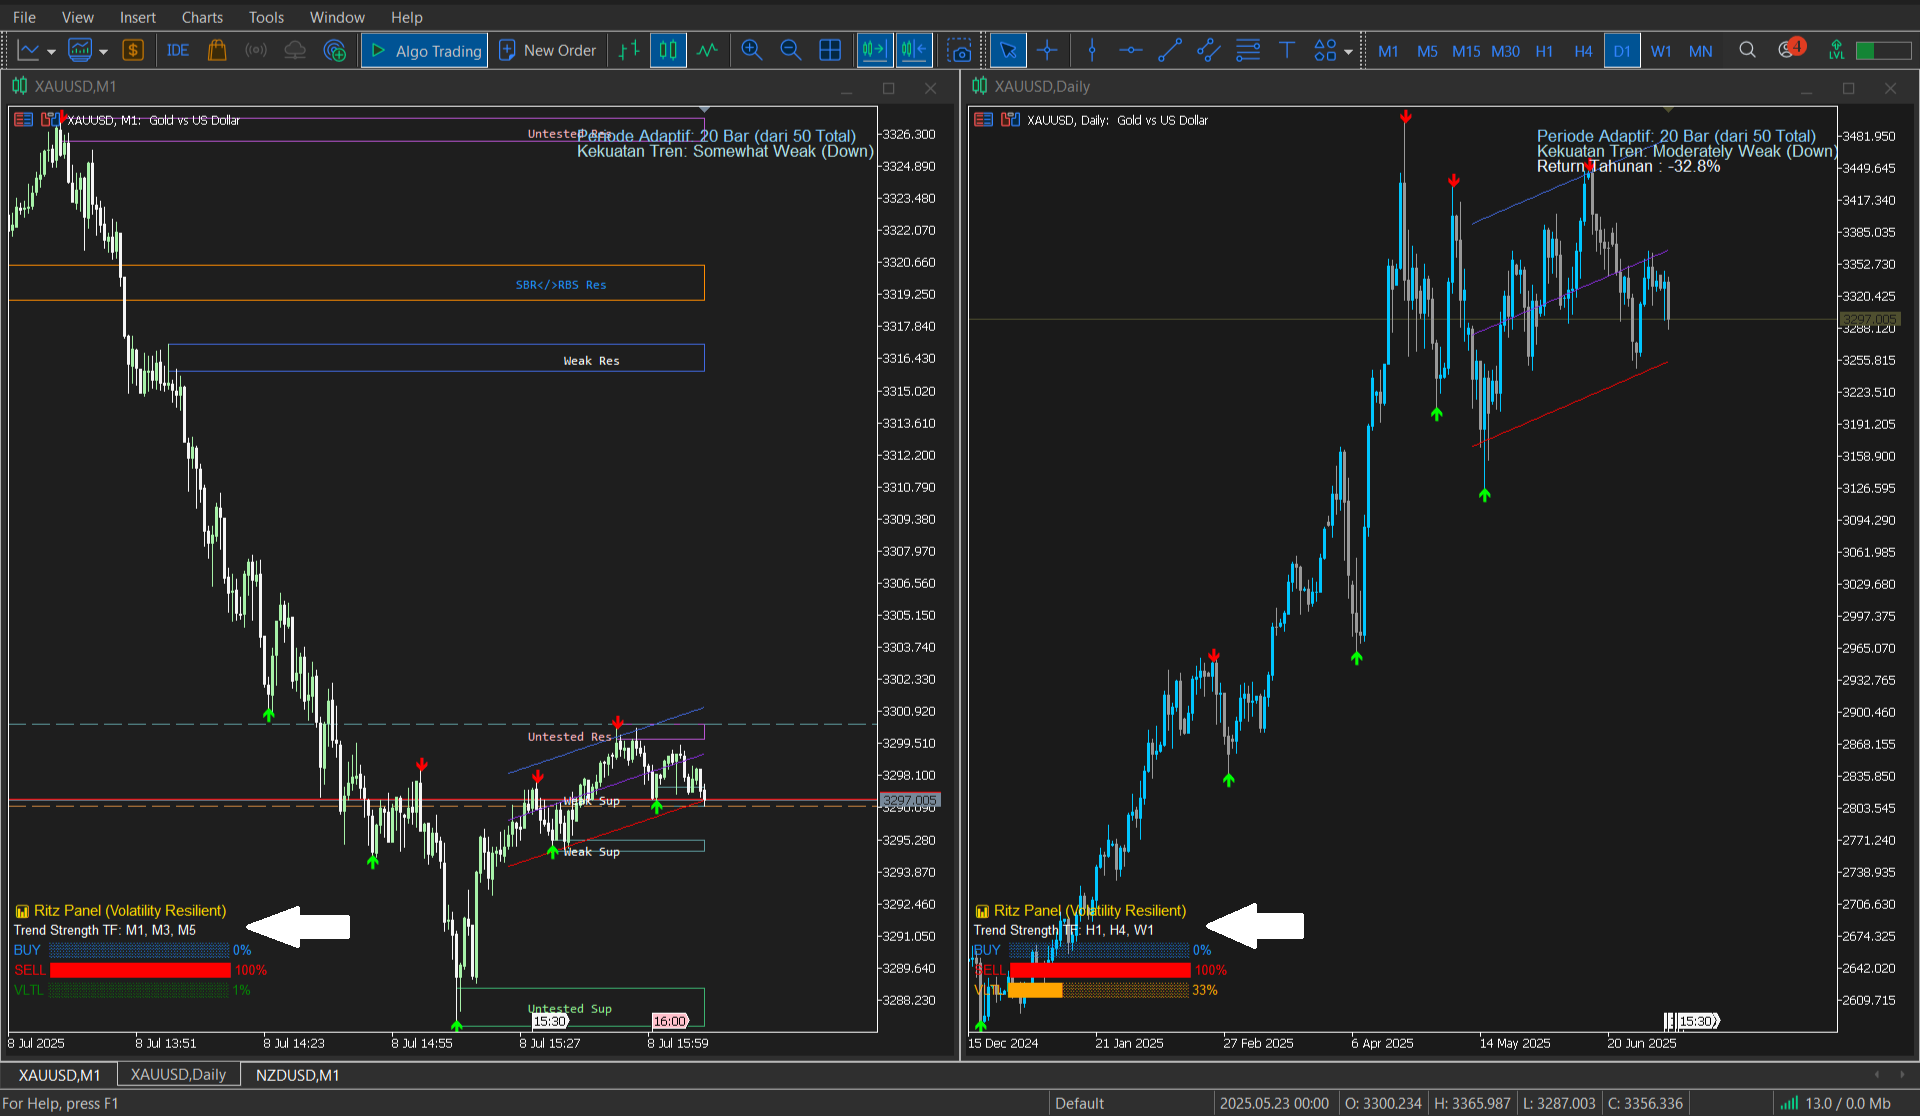Screen dimensions: 1920x1116
Task: Take a chart screenshot with the camera icon
Action: 959,50
